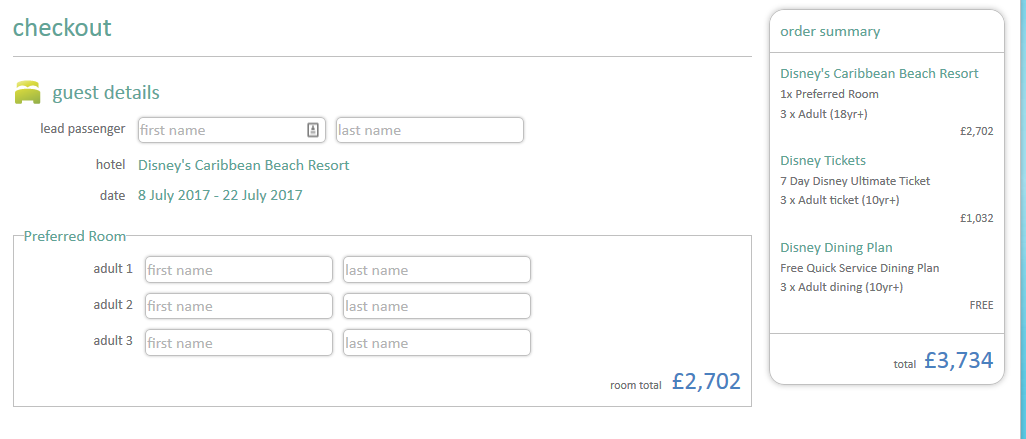Click the bed icon beside guest details
Image resolution: width=1026 pixels, height=439 pixels.
27,92
